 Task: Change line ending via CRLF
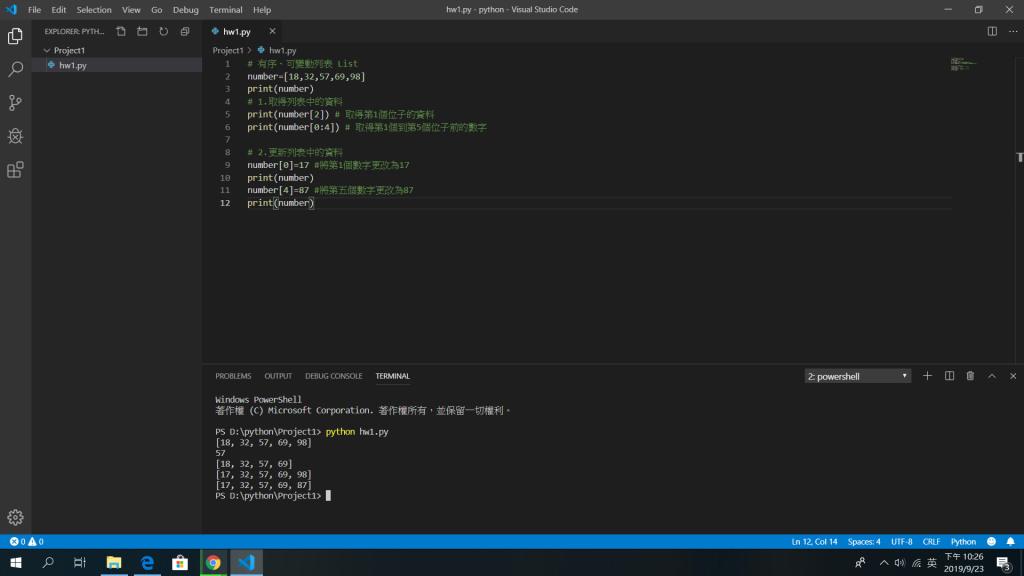pos(931,541)
